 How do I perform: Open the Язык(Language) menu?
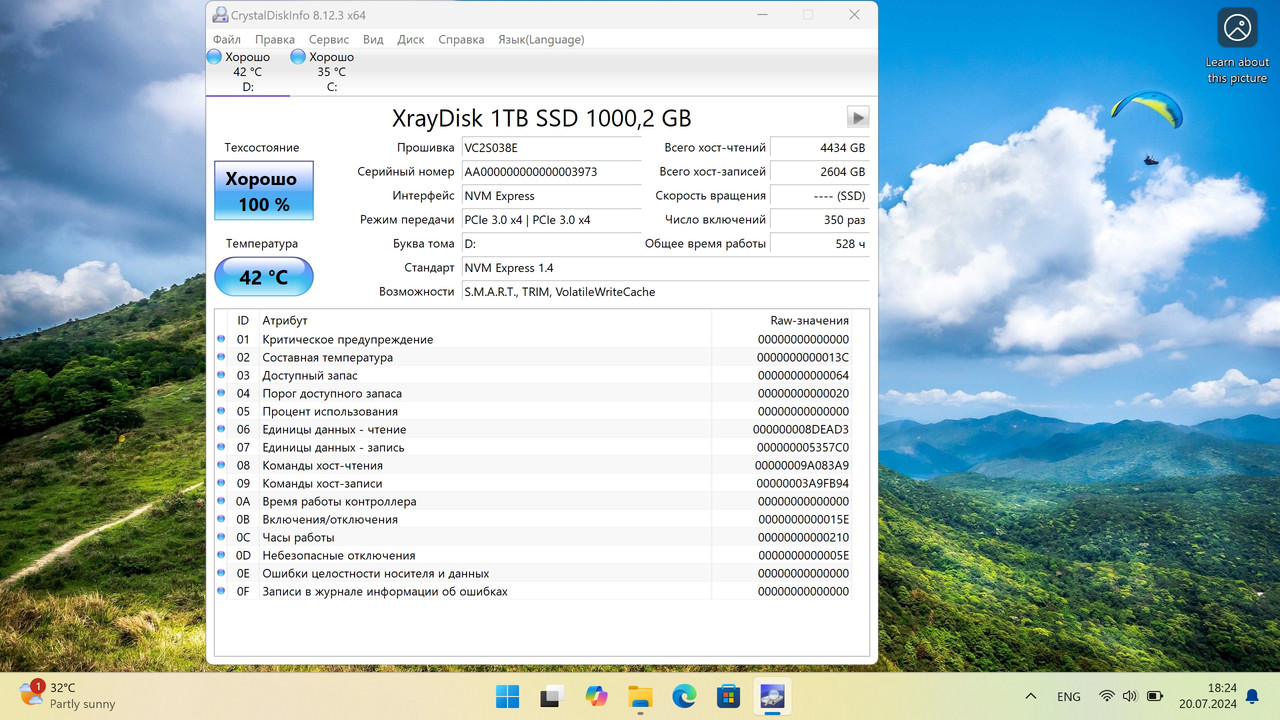coord(541,39)
